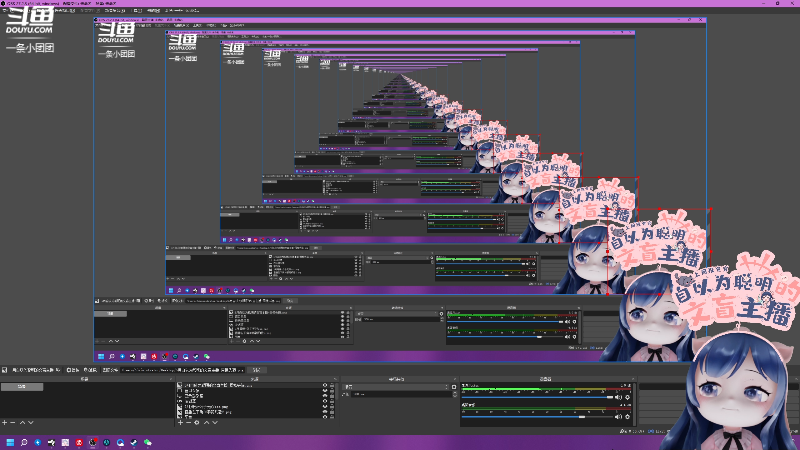800x450 pixels.
Task: Open Steam from the taskbar
Action: point(134,442)
